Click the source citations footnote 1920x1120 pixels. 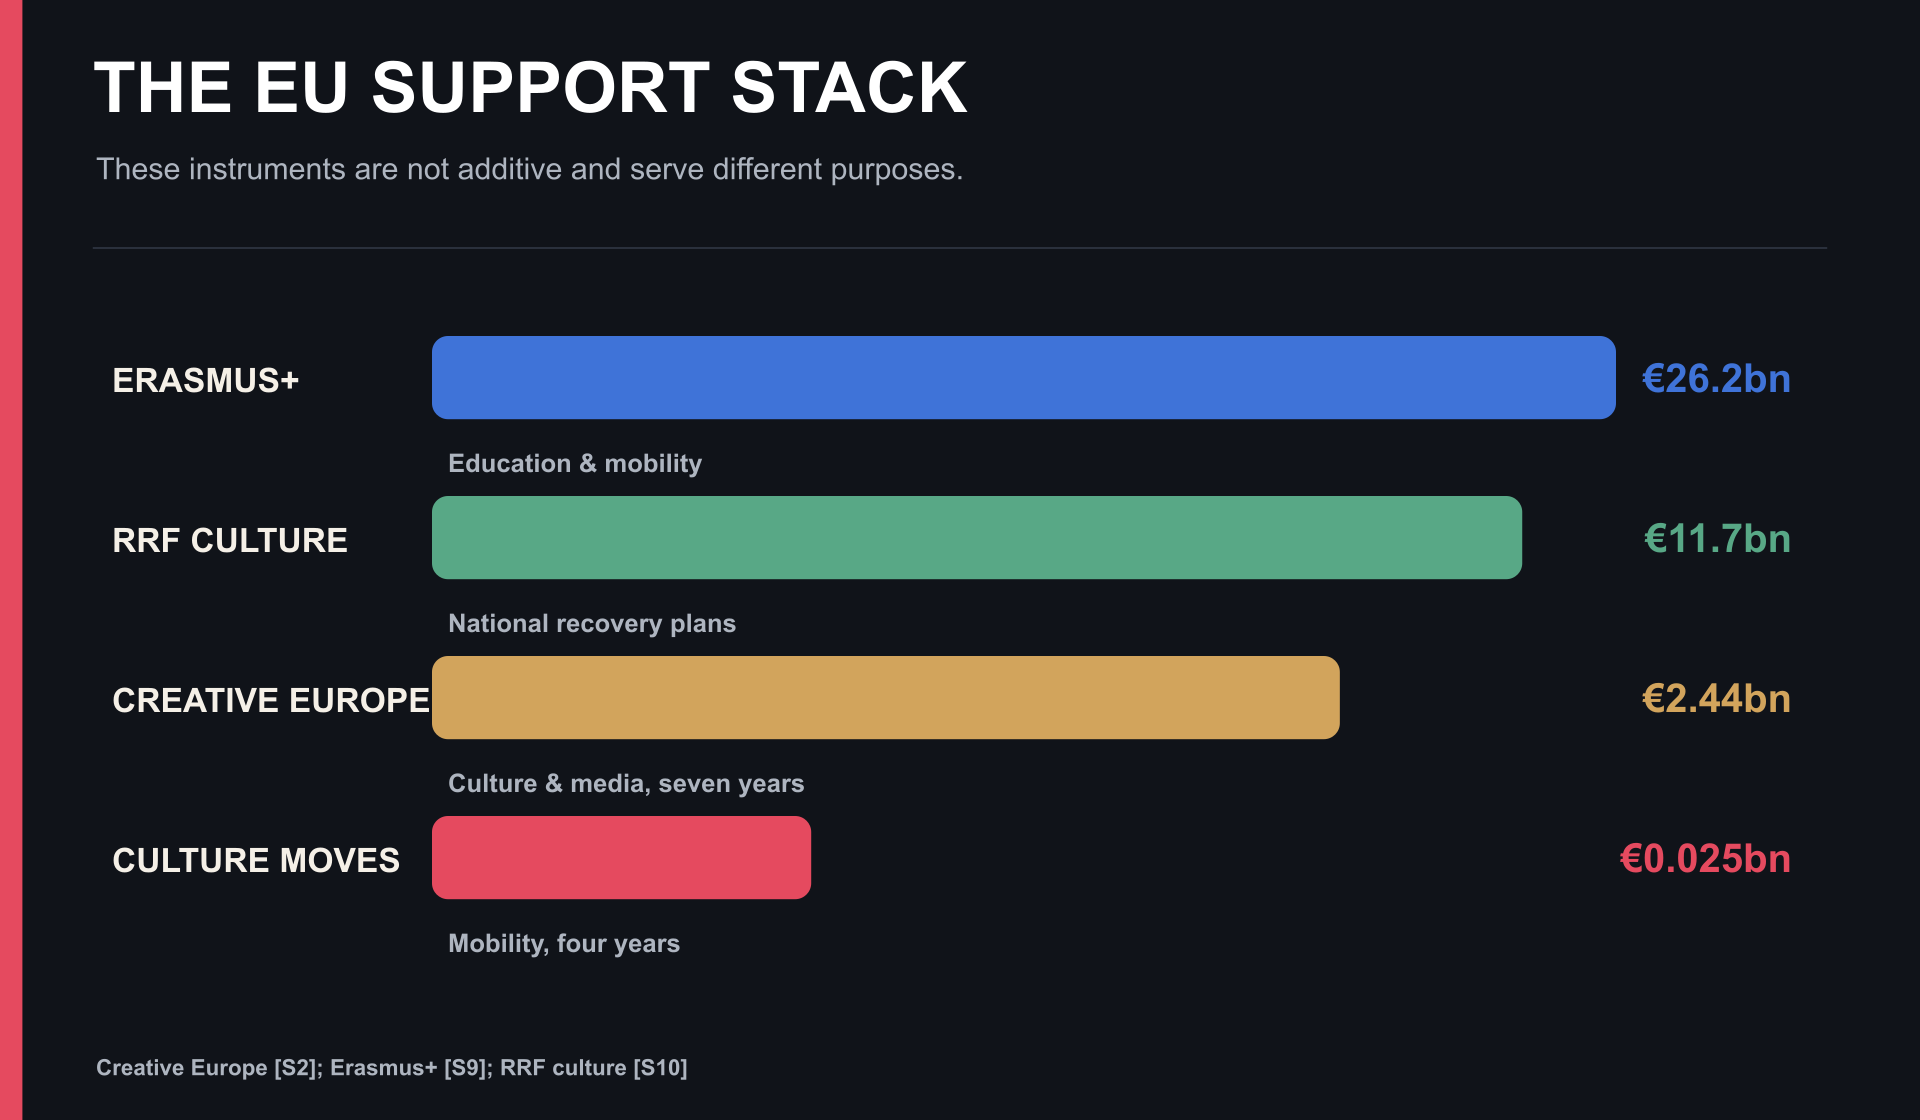click(x=392, y=1068)
